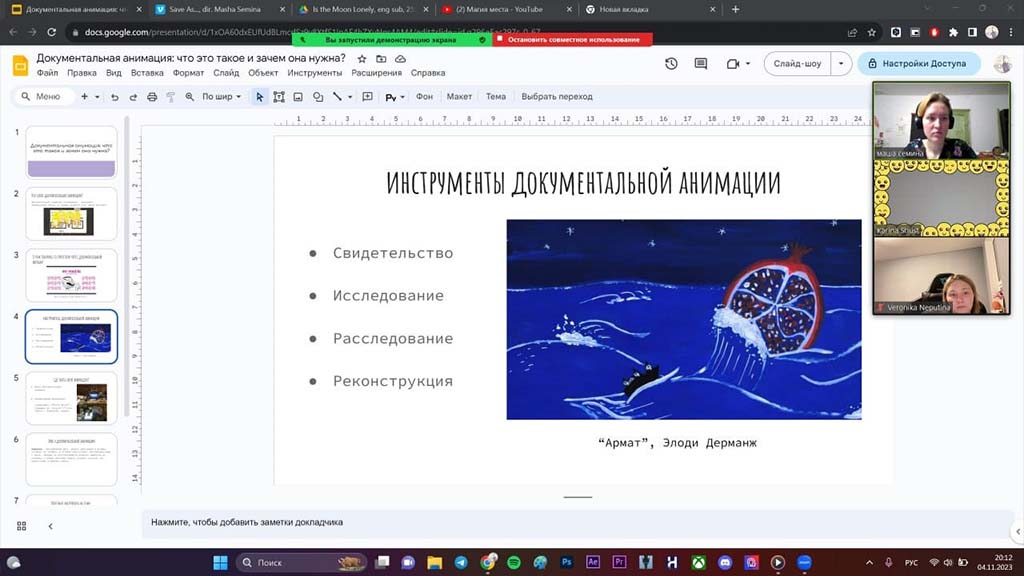Viewport: 1024px width, 576px height.
Task: Show hidden system tray icons
Action: coord(869,562)
